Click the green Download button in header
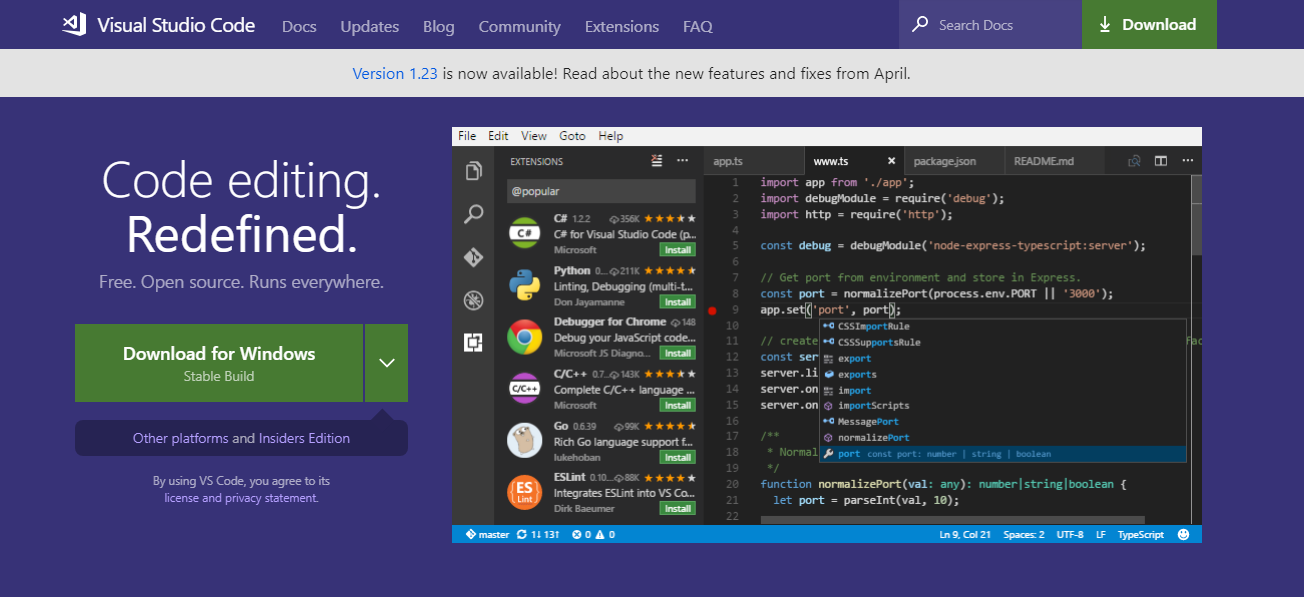 pos(1149,25)
